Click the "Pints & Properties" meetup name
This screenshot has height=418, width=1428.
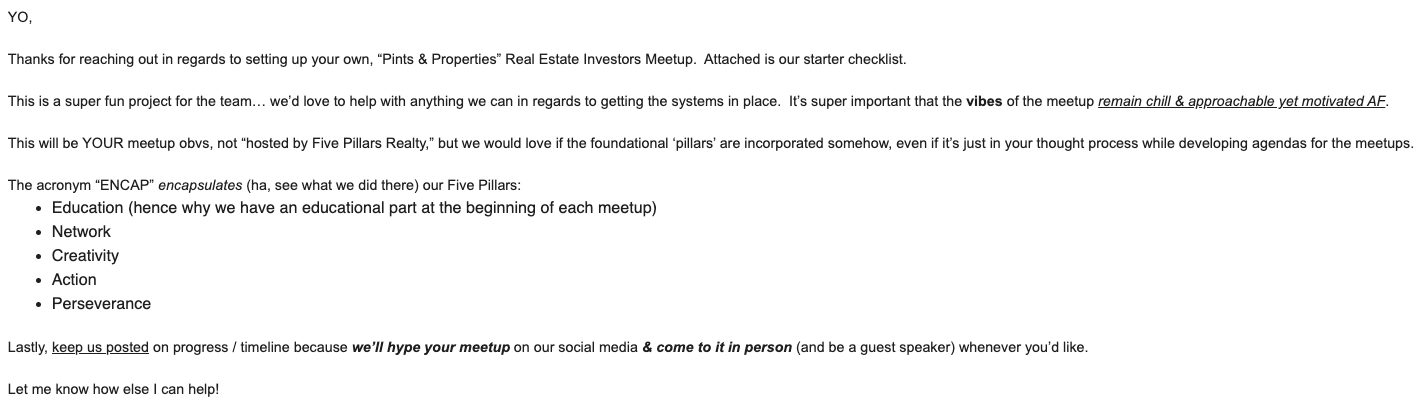[x=440, y=59]
